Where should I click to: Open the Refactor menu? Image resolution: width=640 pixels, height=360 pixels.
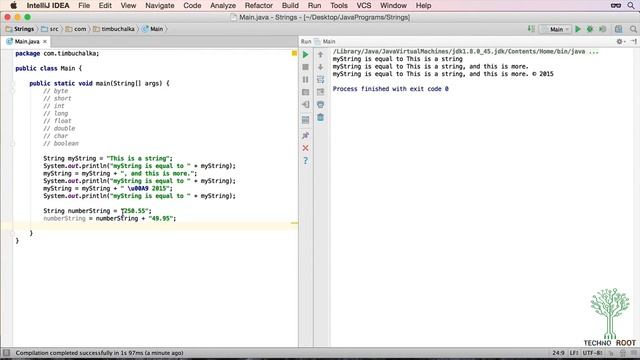pos(258,6)
